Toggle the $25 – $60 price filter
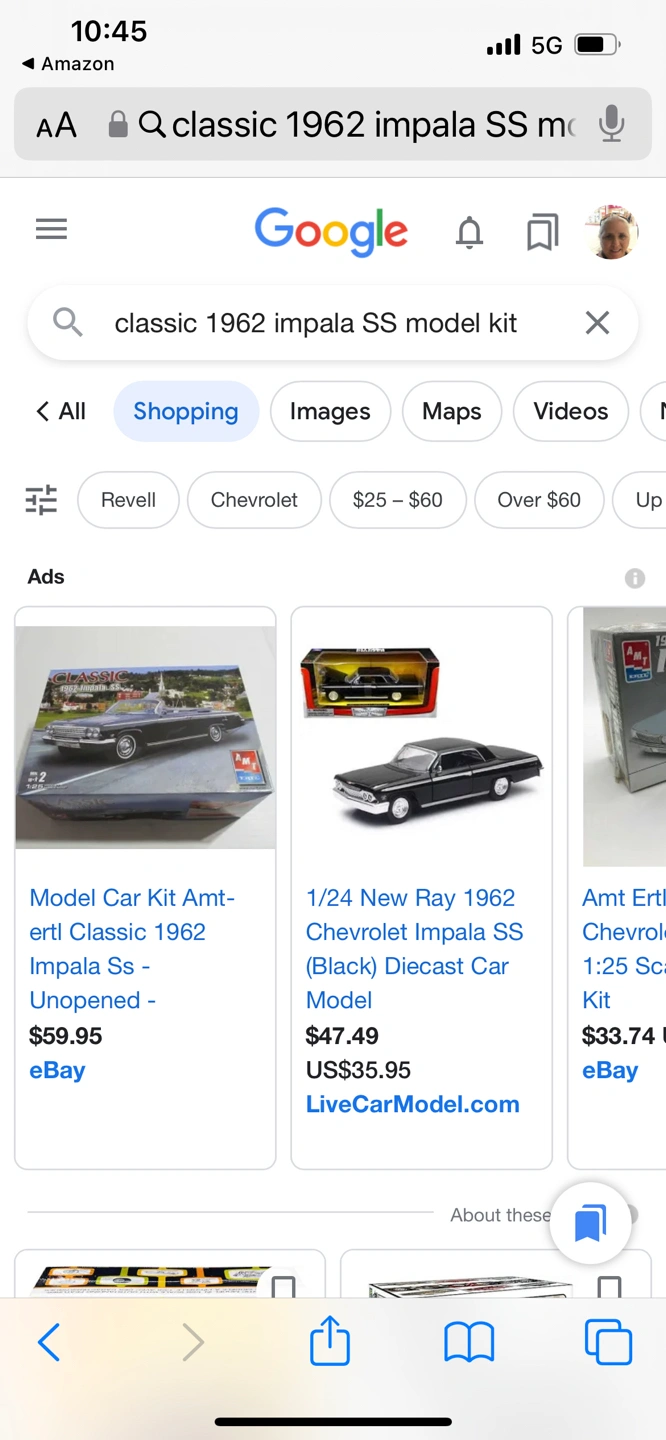Viewport: 666px width, 1440px height. [397, 500]
